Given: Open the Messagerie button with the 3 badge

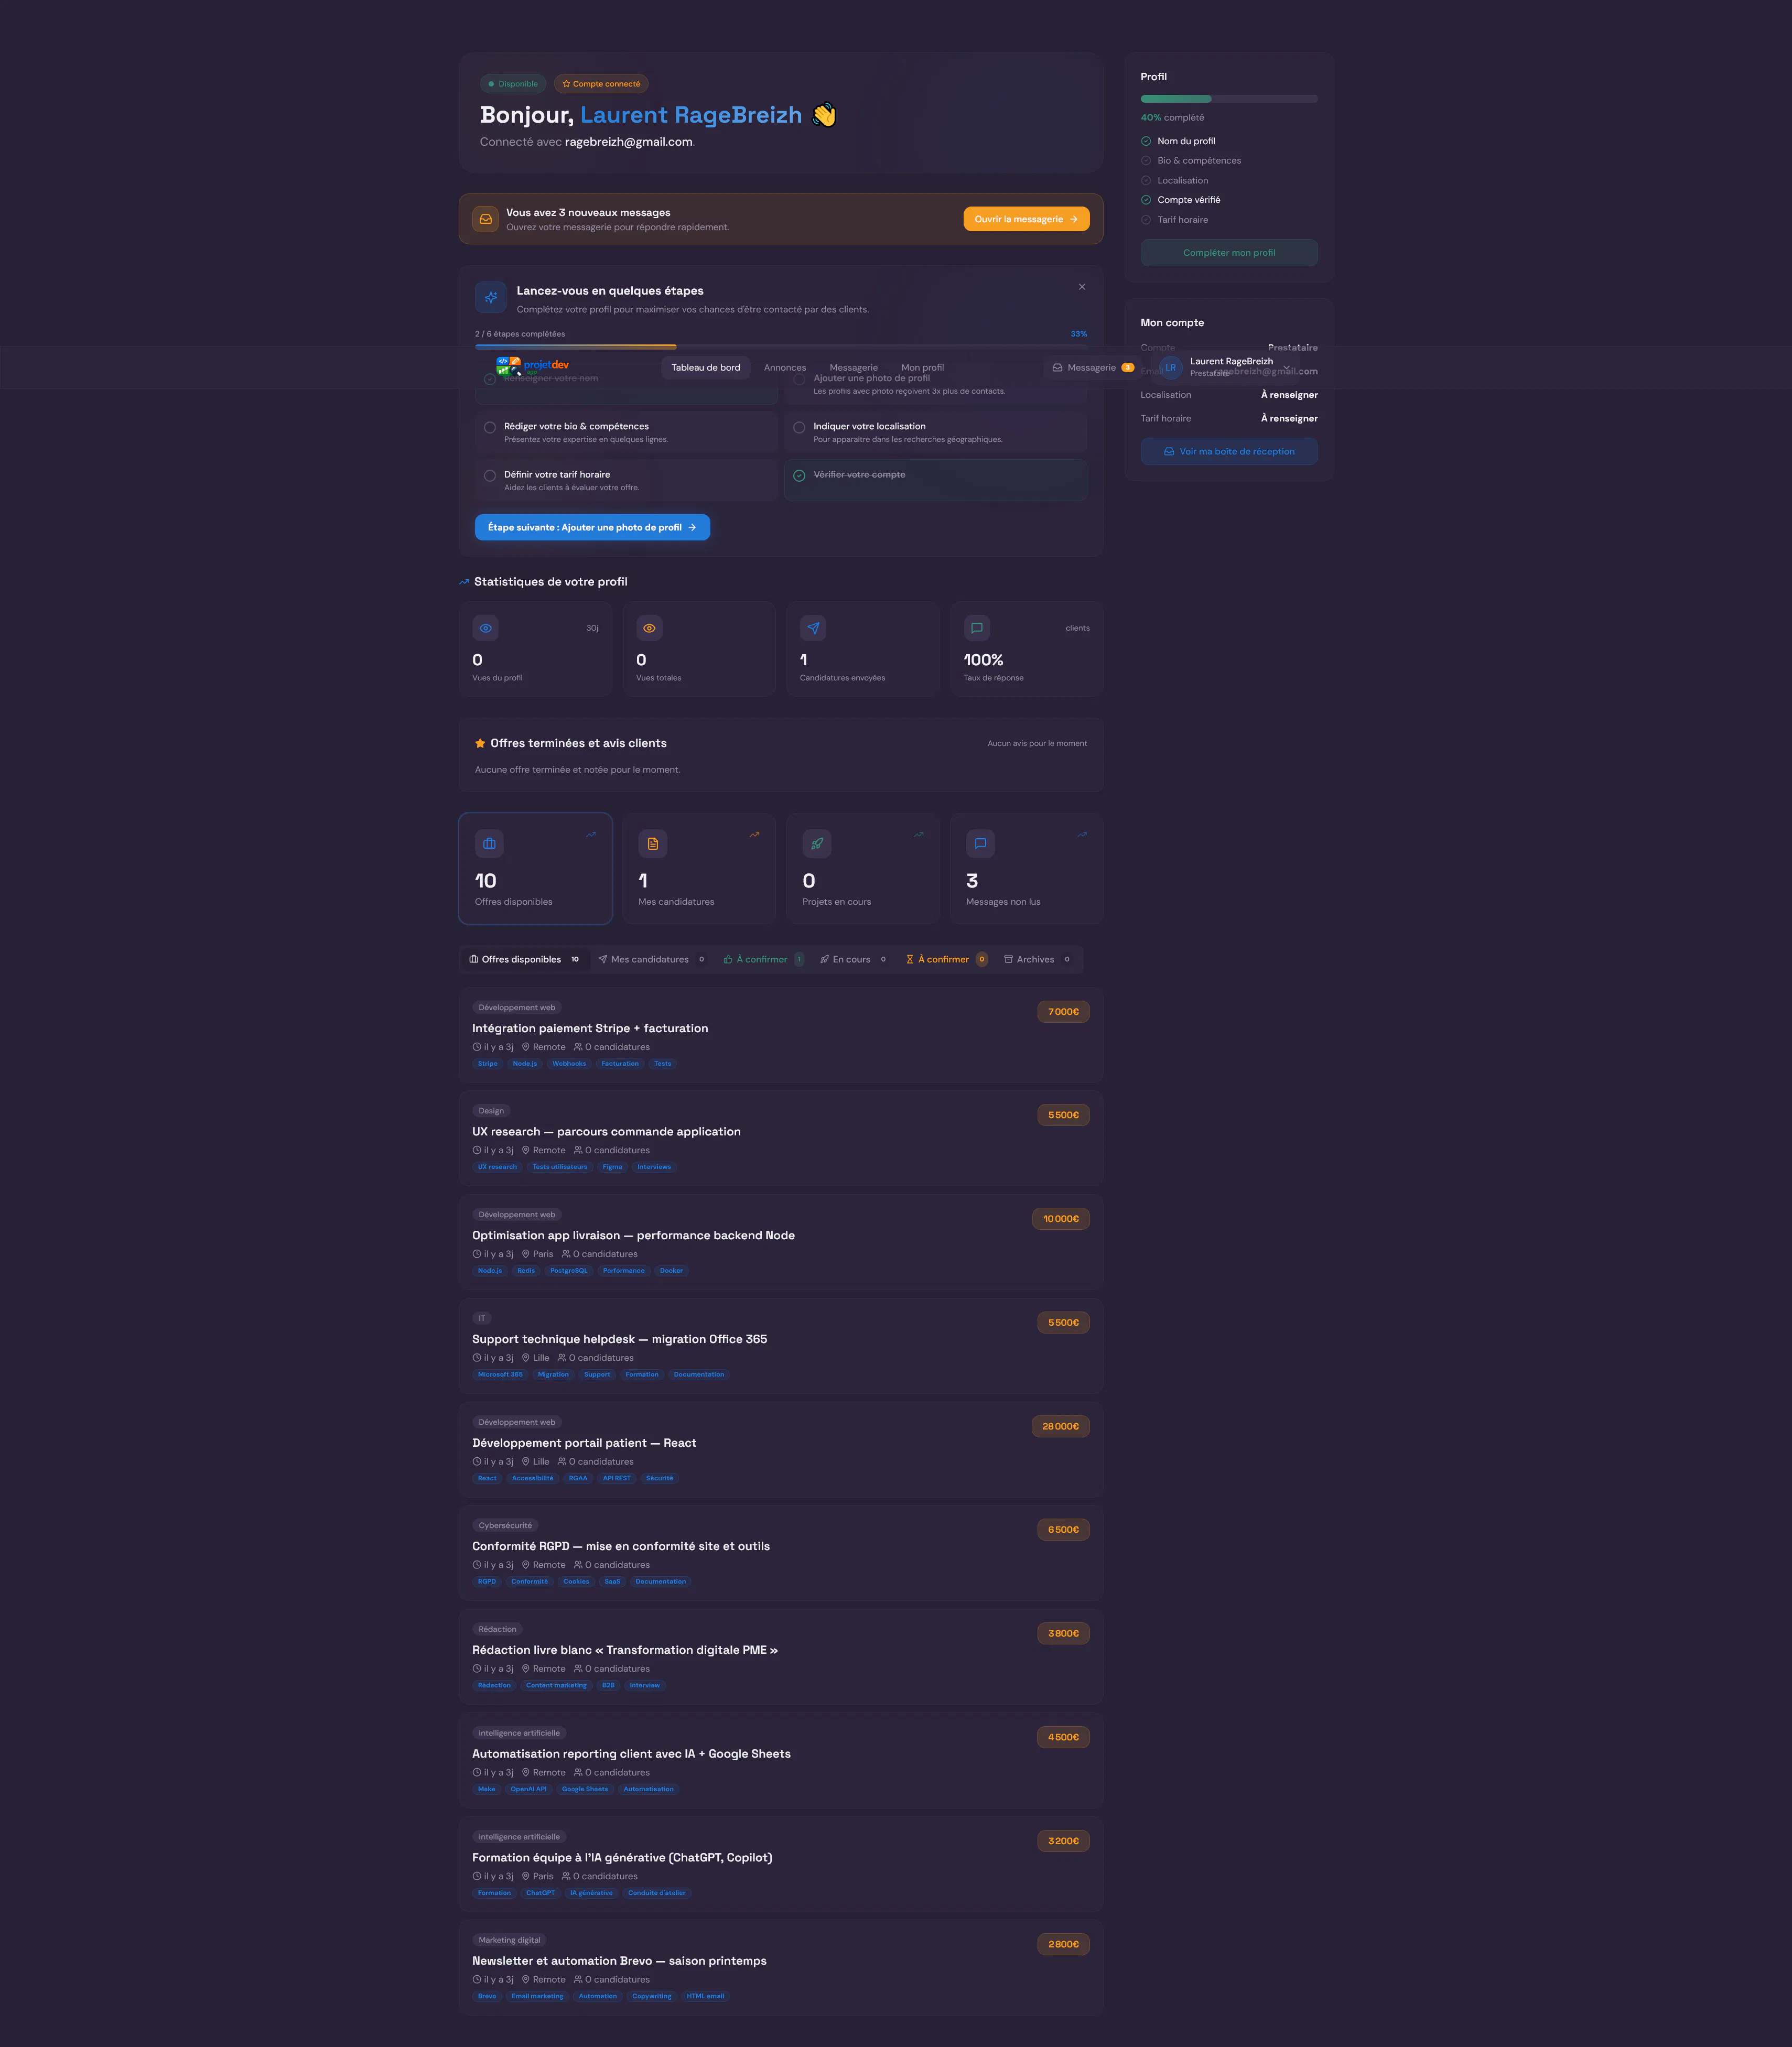Looking at the screenshot, I should (1093, 367).
